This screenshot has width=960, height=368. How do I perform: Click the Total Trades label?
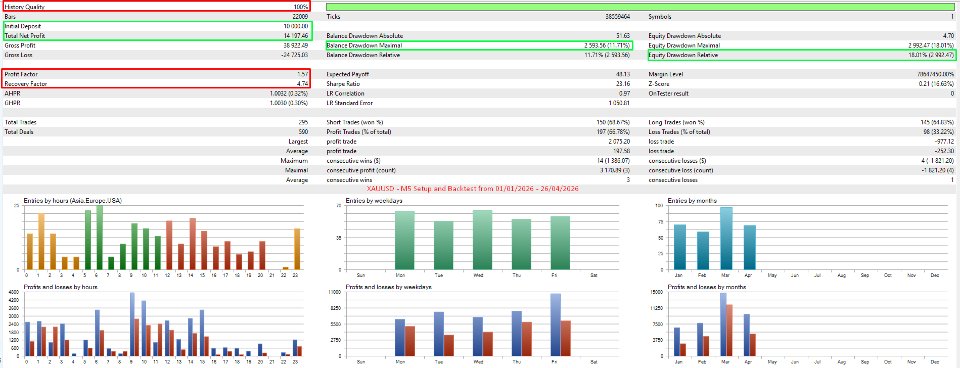tap(20, 122)
